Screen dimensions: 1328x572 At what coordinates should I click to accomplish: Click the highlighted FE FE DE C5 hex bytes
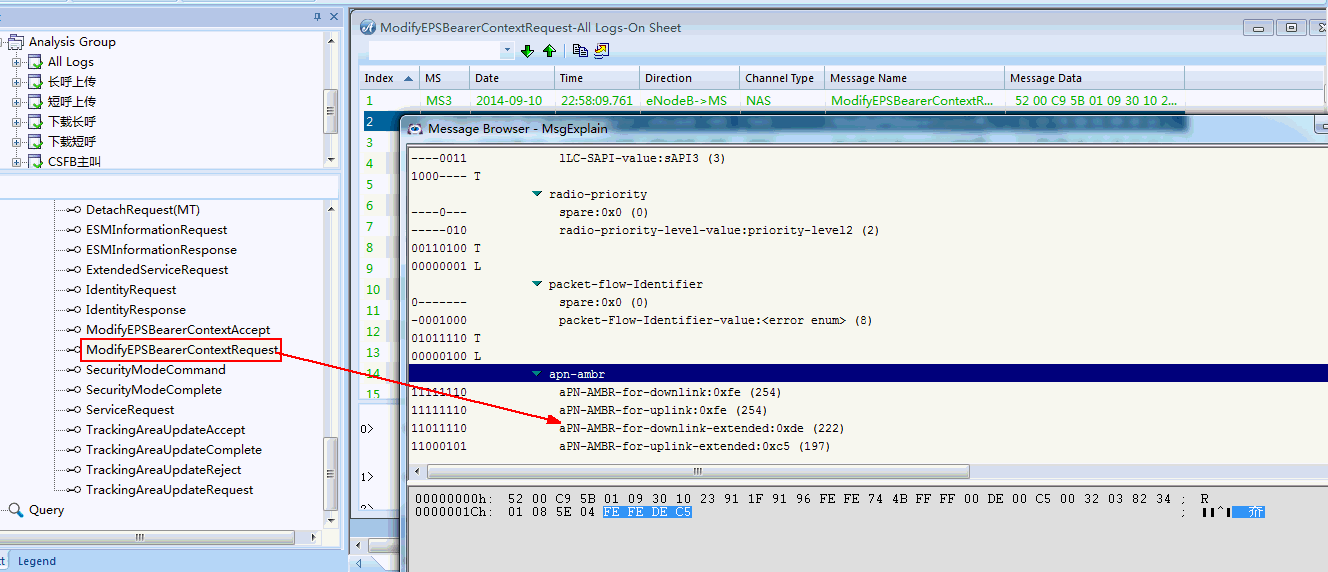647,512
